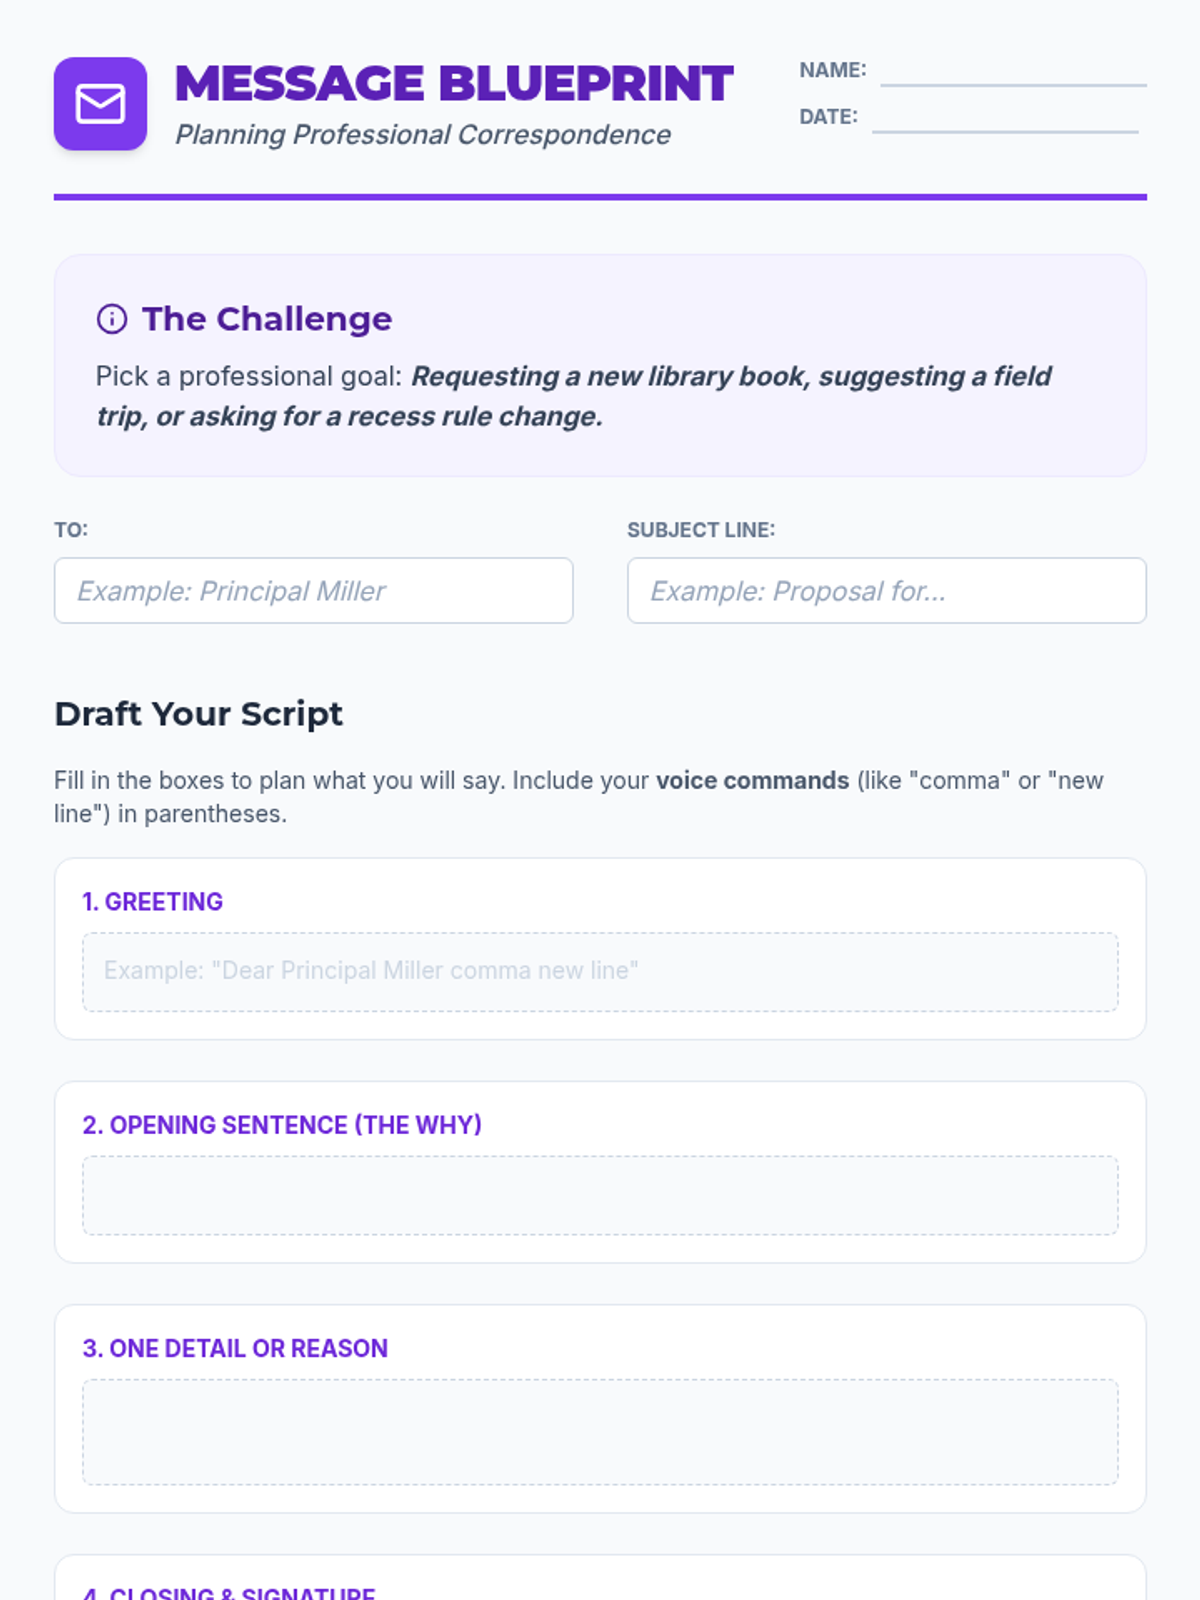Image resolution: width=1200 pixels, height=1600 pixels.
Task: Click the One Detail or Reason text box
Action: 600,1432
